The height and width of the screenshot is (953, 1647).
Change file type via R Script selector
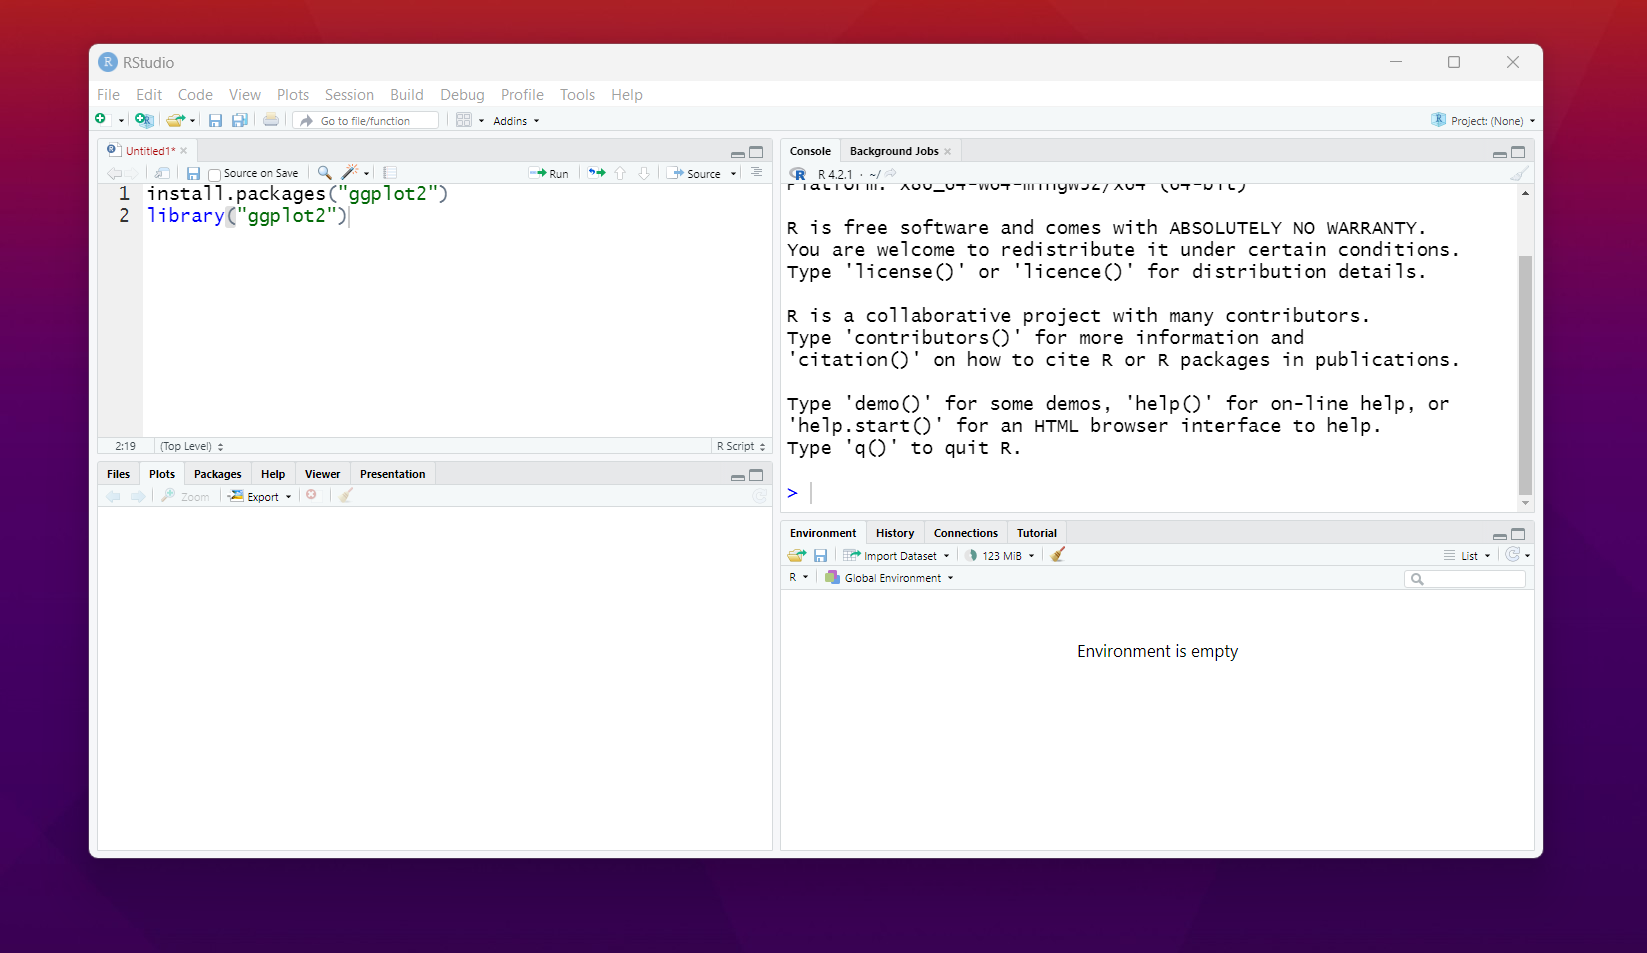(741, 446)
